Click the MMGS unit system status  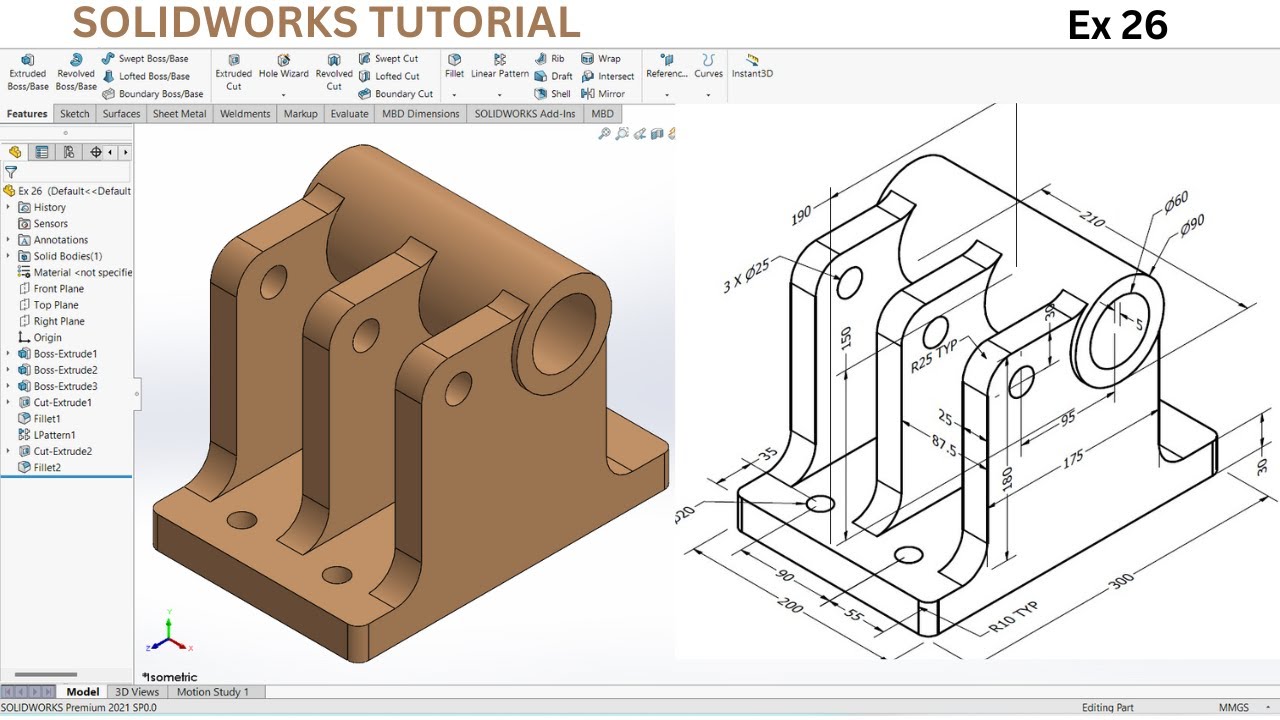(1233, 708)
